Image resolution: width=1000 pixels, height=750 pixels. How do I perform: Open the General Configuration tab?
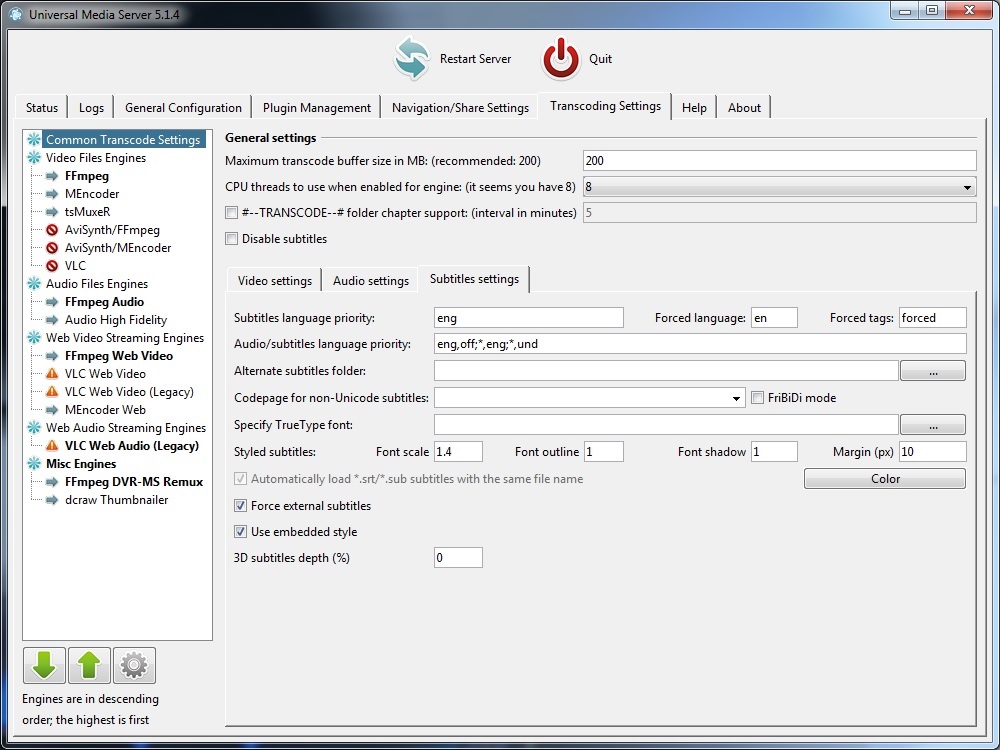pyautogui.click(x=183, y=108)
